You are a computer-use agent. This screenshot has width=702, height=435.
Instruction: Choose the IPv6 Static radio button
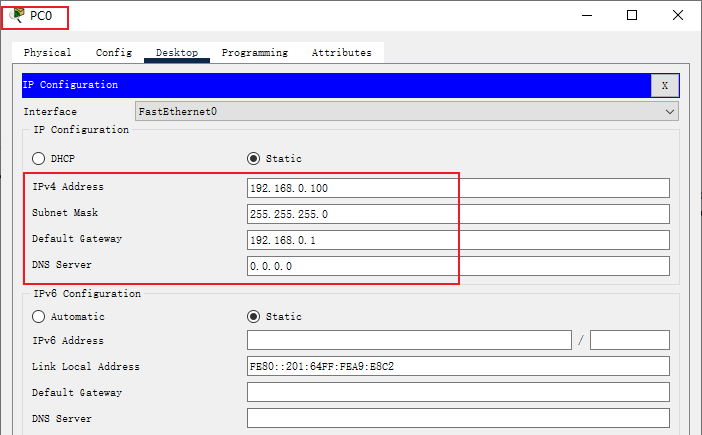253,316
